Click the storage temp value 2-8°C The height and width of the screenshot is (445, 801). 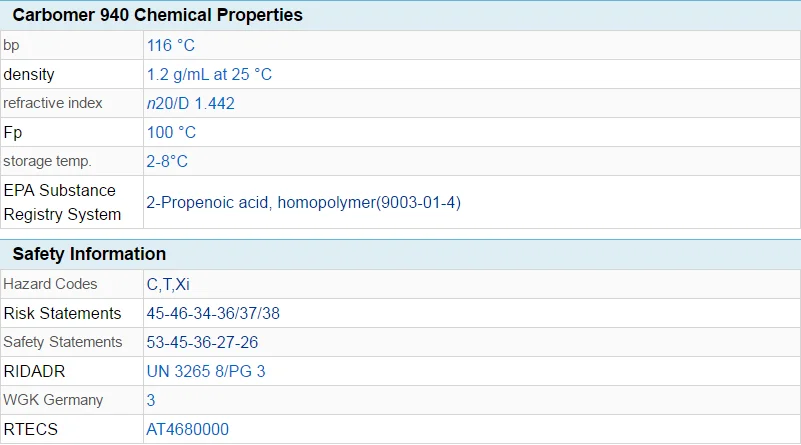pyautogui.click(x=167, y=161)
